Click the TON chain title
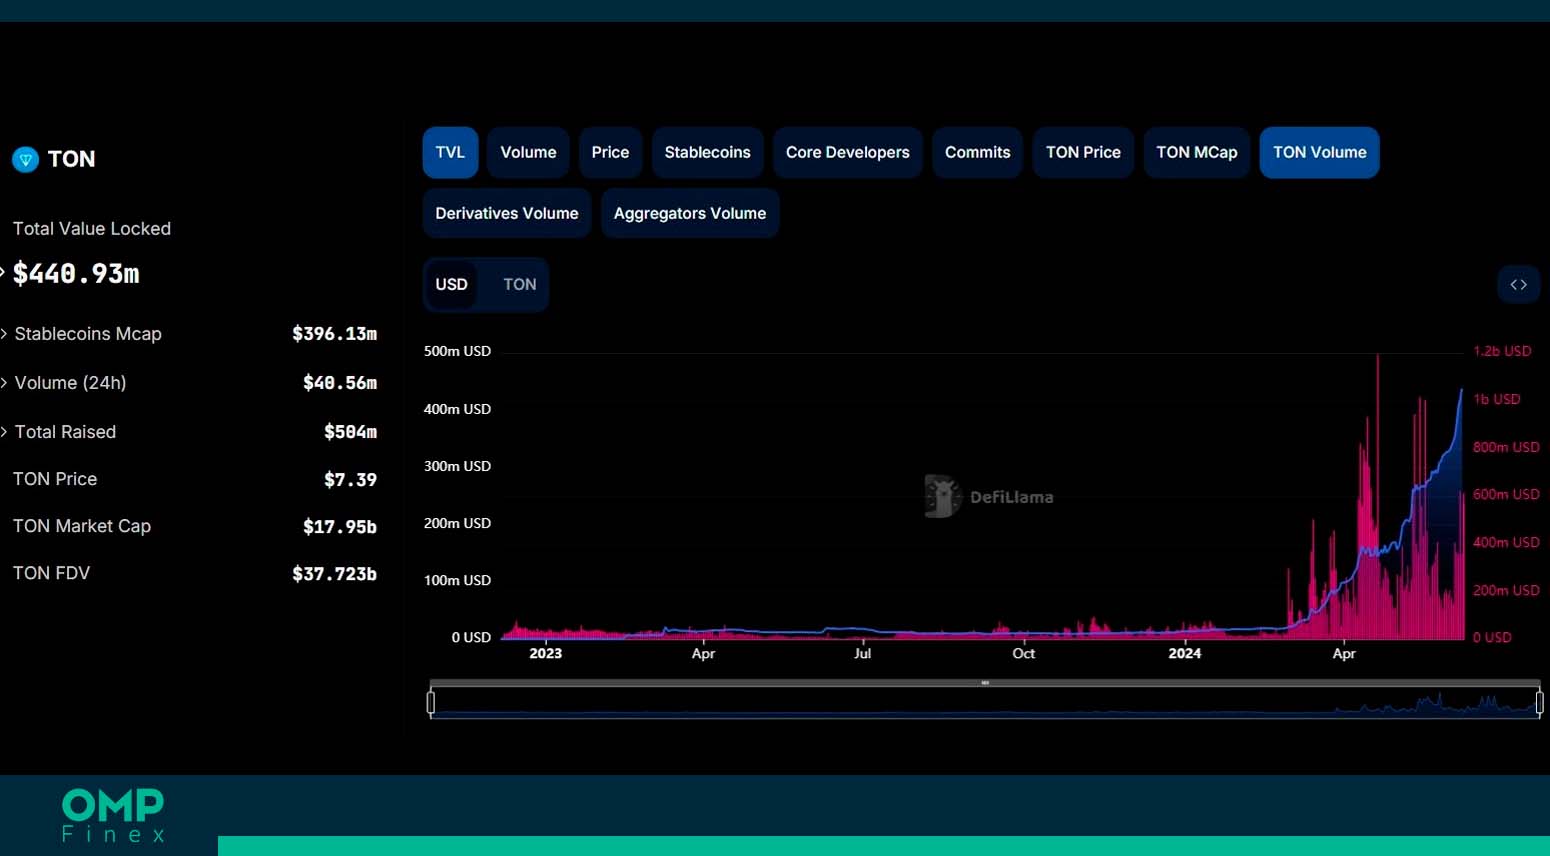 pyautogui.click(x=71, y=159)
